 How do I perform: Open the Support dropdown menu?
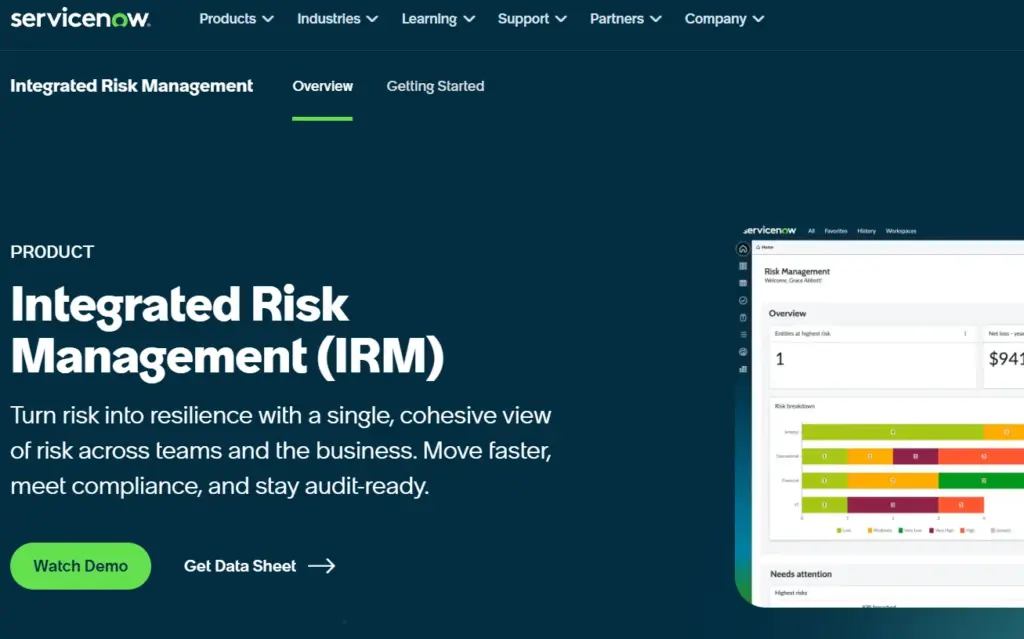532,19
